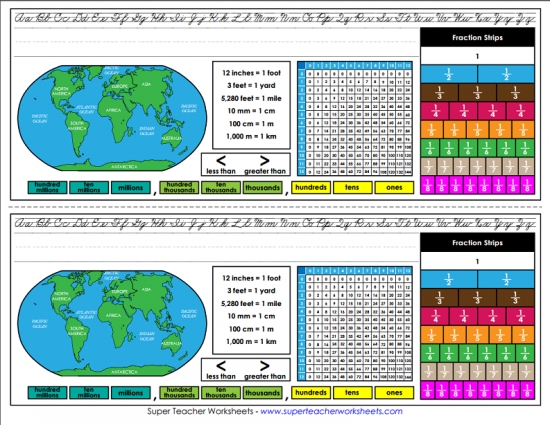Image resolution: width=550 pixels, height=425 pixels.
Task: Select 'ten thousands' box on upper tag
Action: click(x=221, y=187)
